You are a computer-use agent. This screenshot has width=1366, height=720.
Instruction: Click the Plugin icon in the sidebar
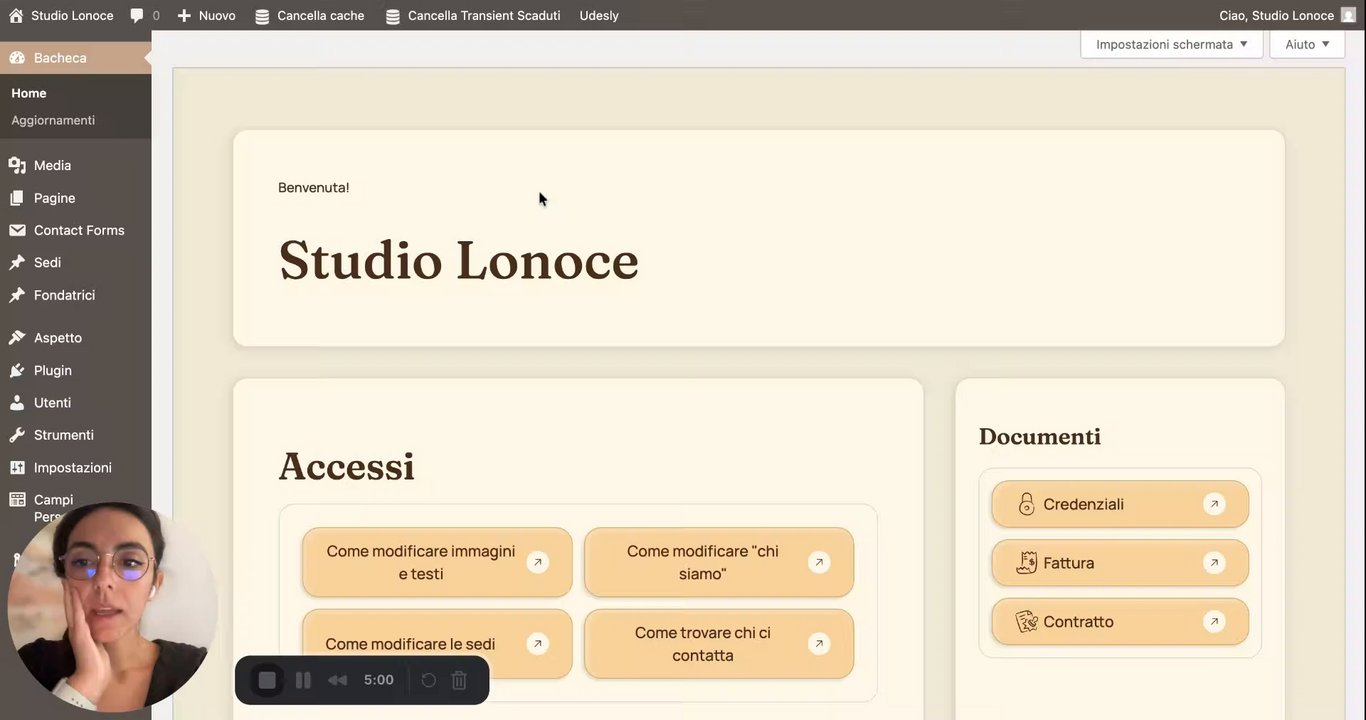(17, 370)
